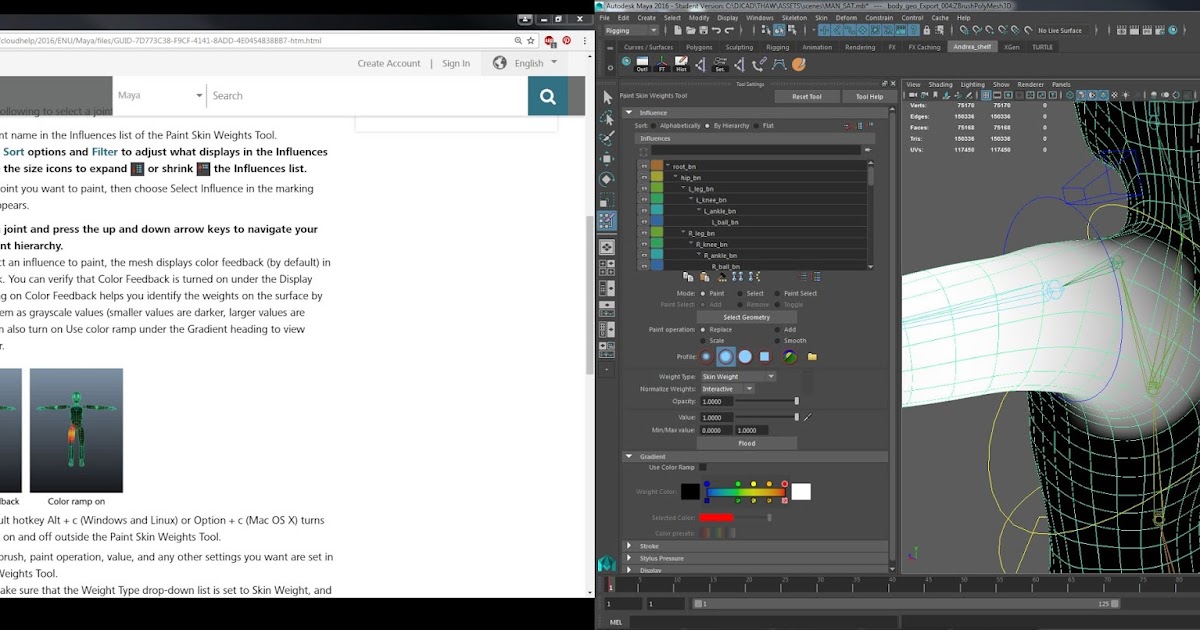Open the Rigging menu set dropdown
This screenshot has height=630, width=1200.
630,31
